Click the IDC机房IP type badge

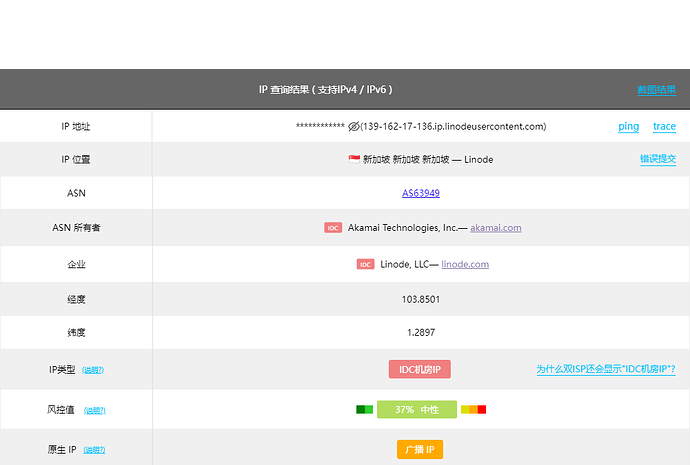click(420, 370)
